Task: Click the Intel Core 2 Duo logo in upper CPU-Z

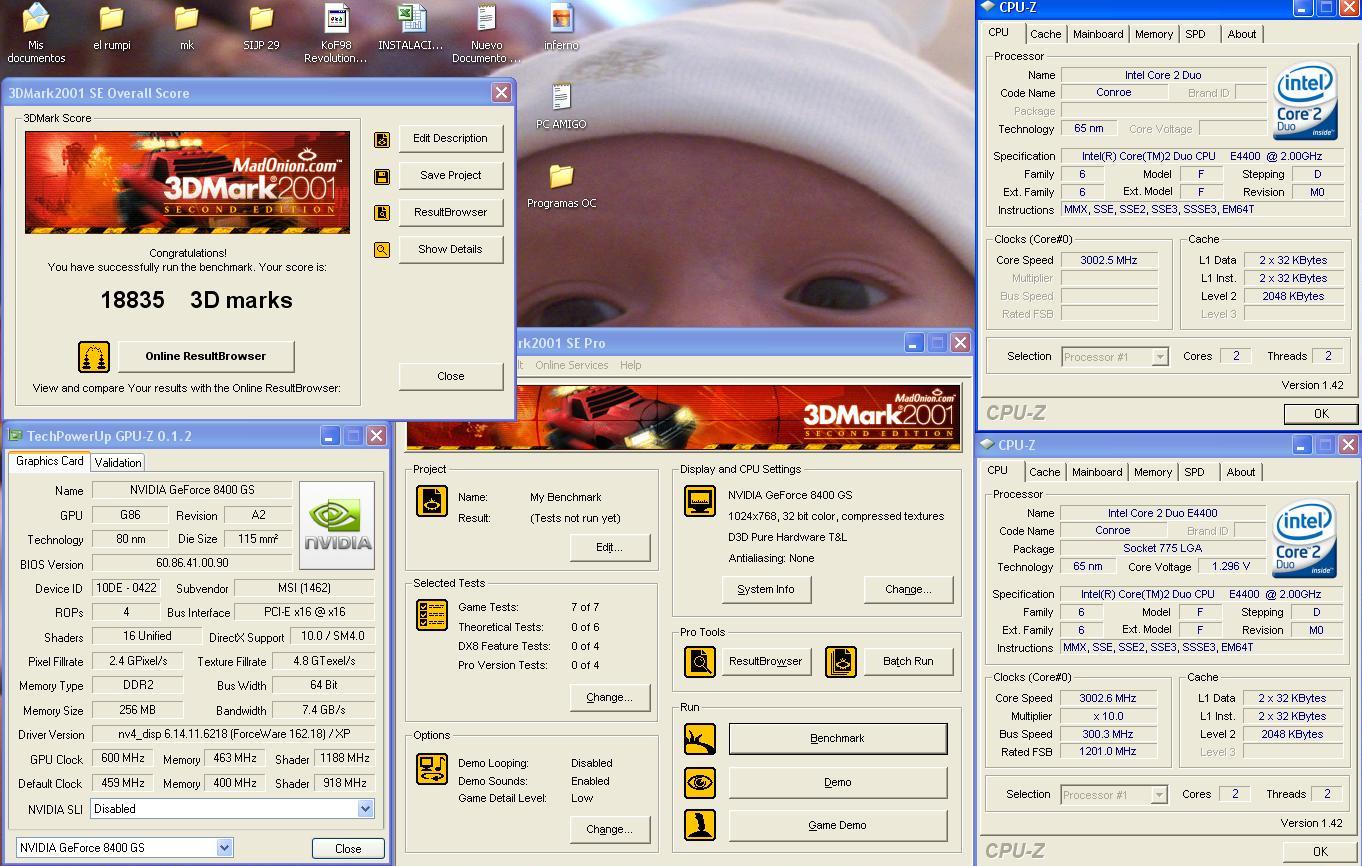Action: [x=1305, y=103]
